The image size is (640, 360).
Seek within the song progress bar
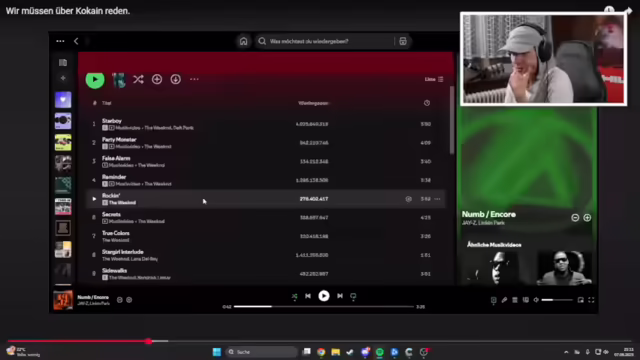pos(324,307)
